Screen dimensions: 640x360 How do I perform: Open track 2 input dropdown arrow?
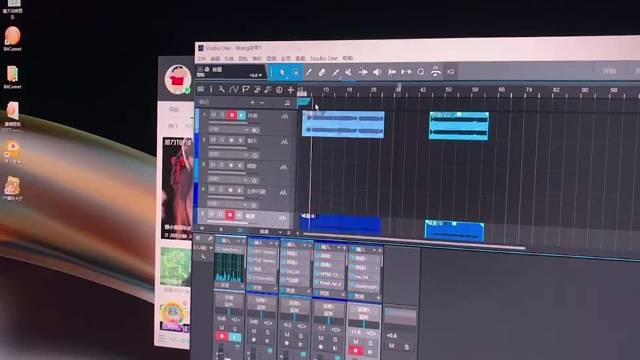tap(246, 155)
